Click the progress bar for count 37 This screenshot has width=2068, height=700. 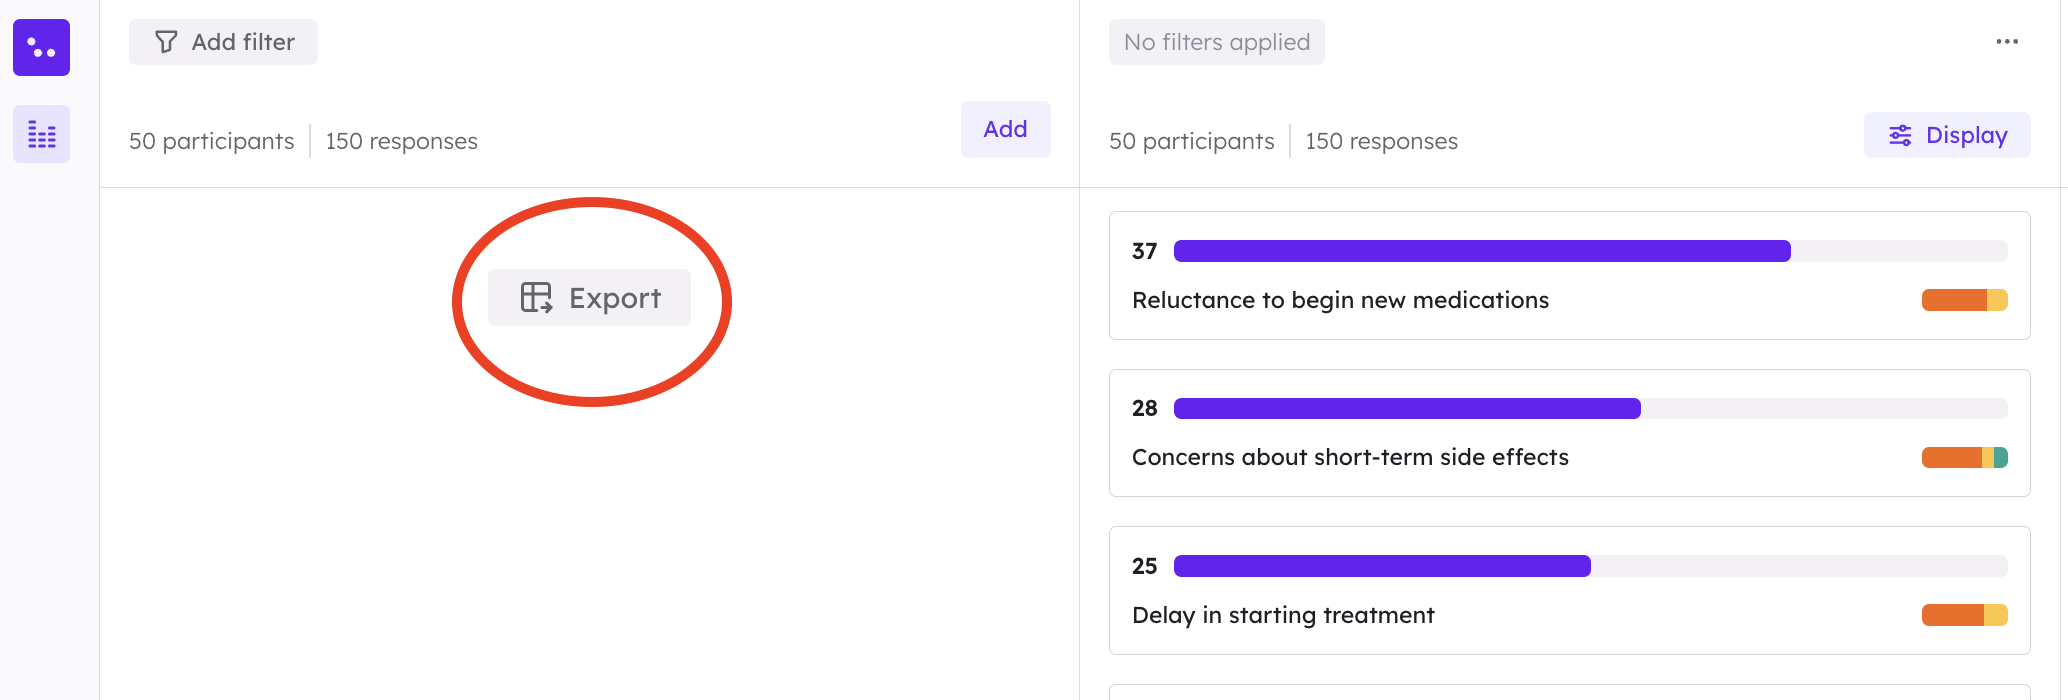click(x=1590, y=251)
